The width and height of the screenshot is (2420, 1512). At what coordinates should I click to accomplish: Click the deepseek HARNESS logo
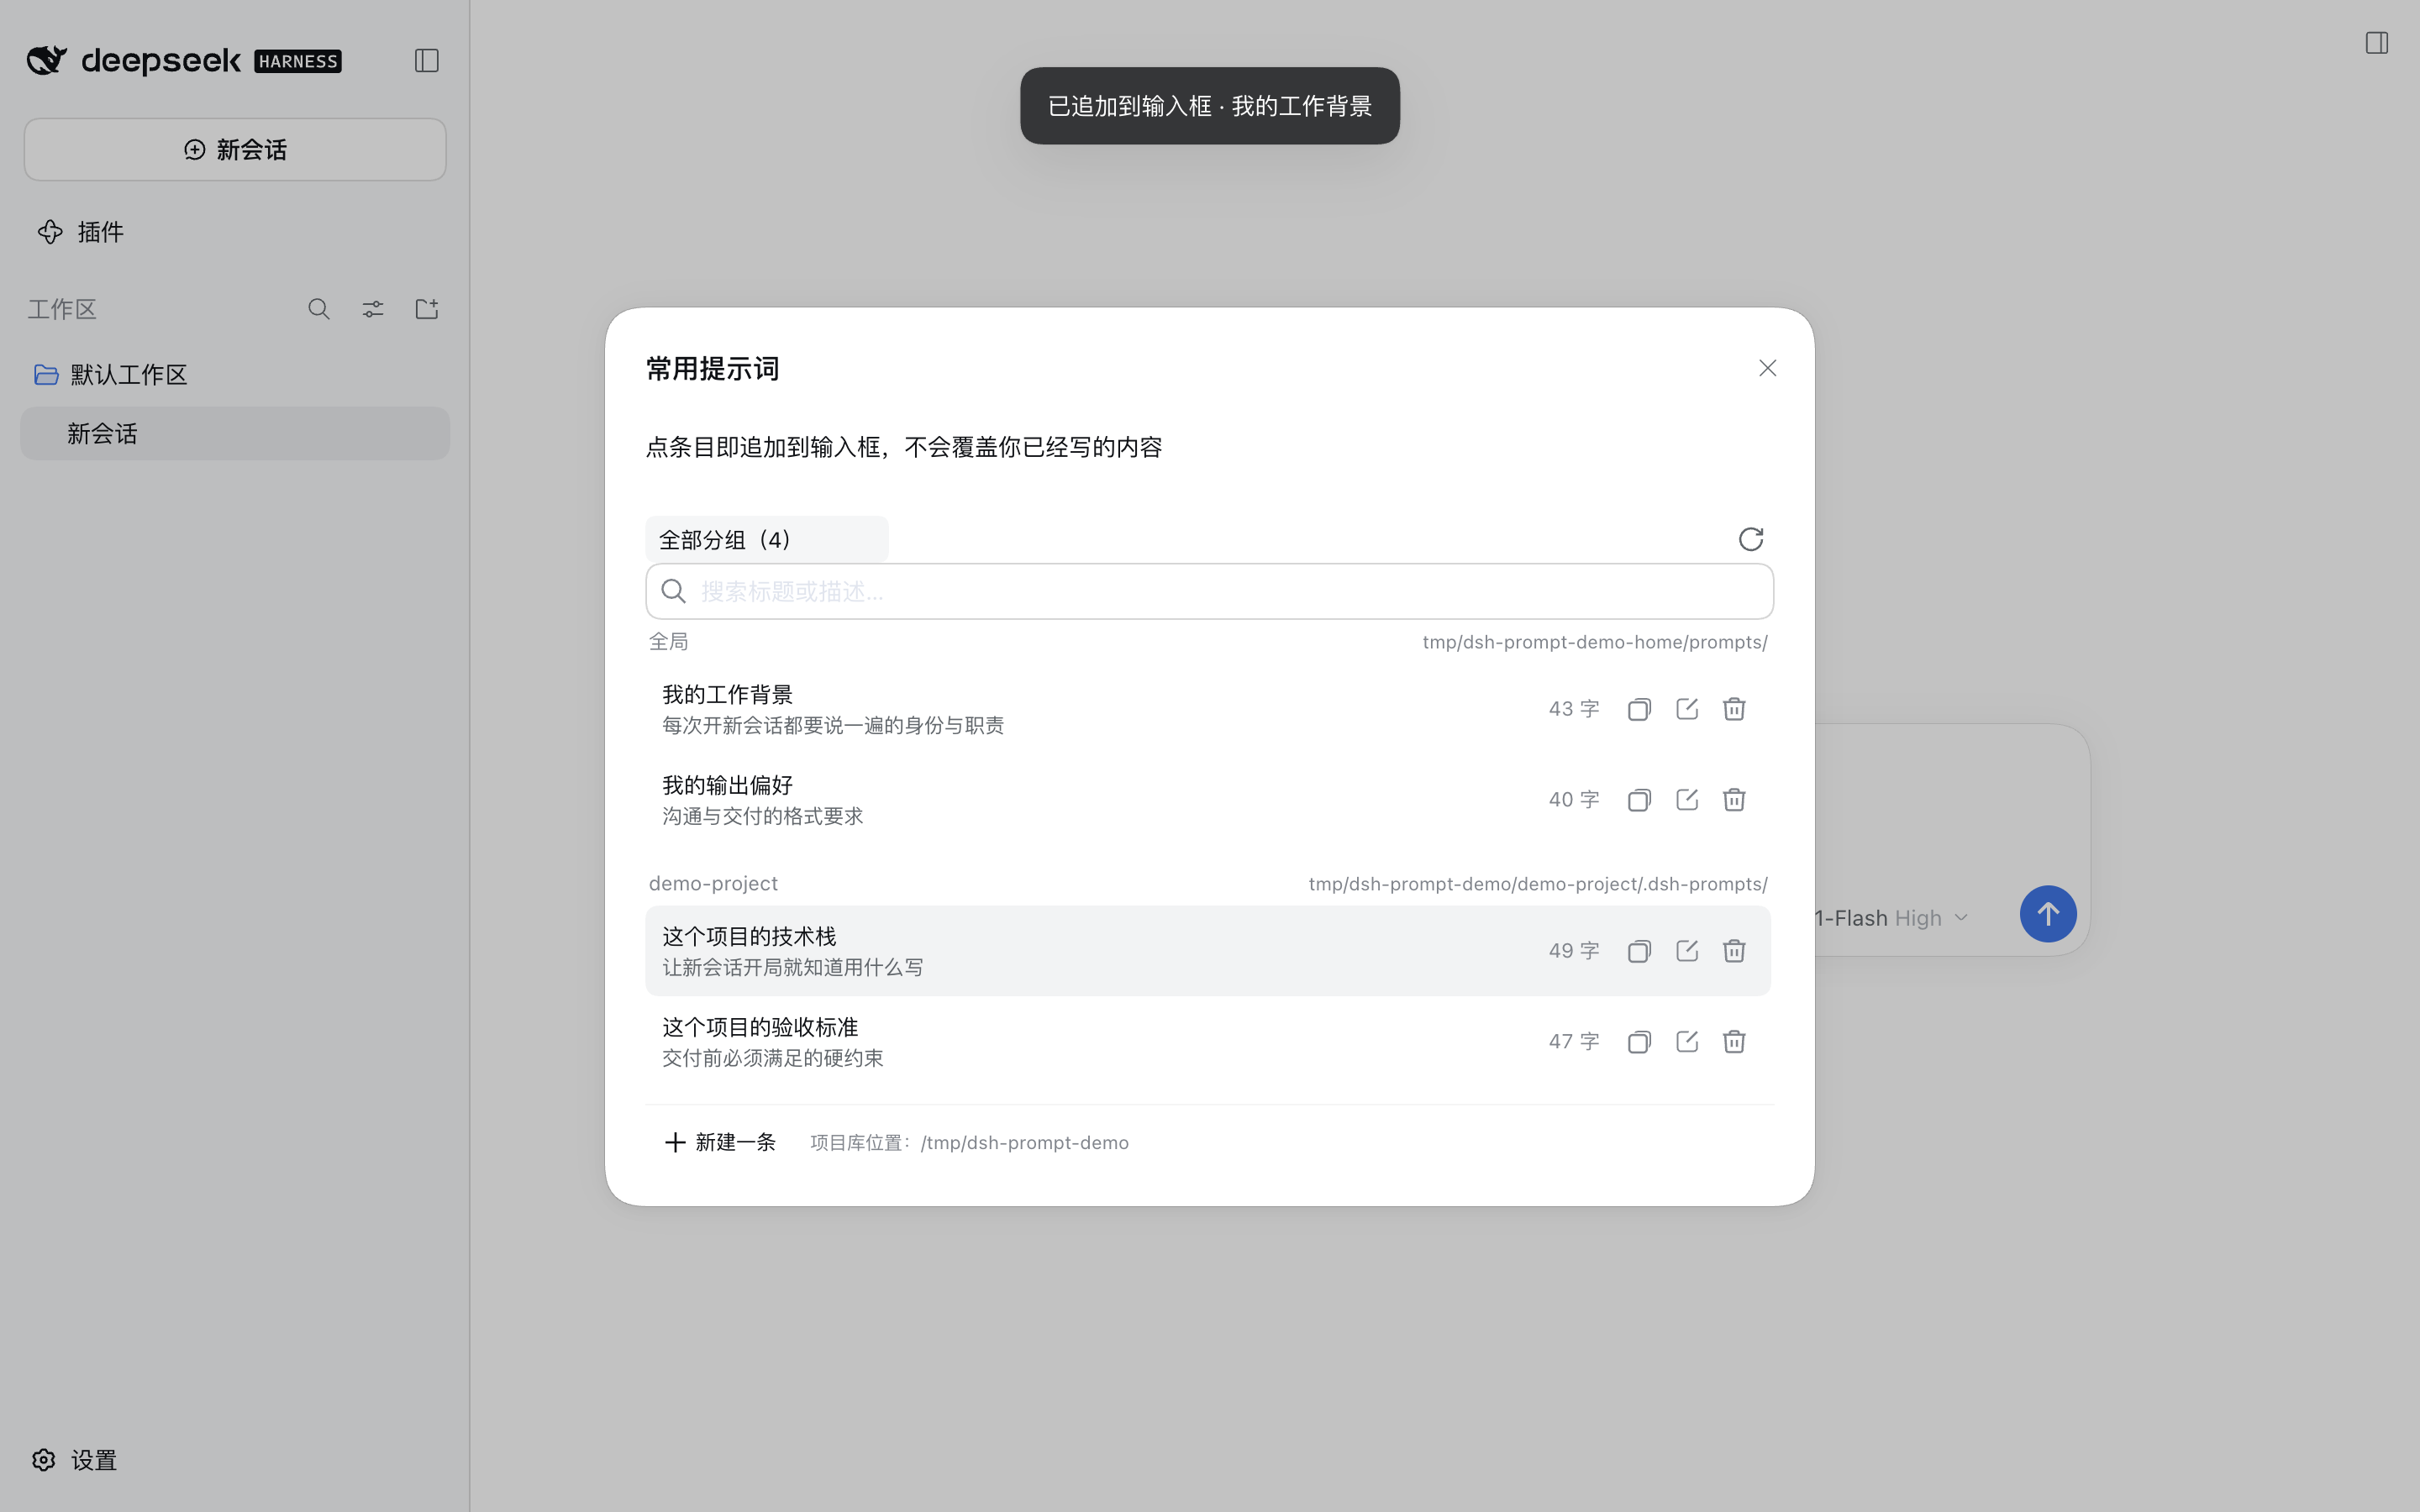tap(184, 61)
